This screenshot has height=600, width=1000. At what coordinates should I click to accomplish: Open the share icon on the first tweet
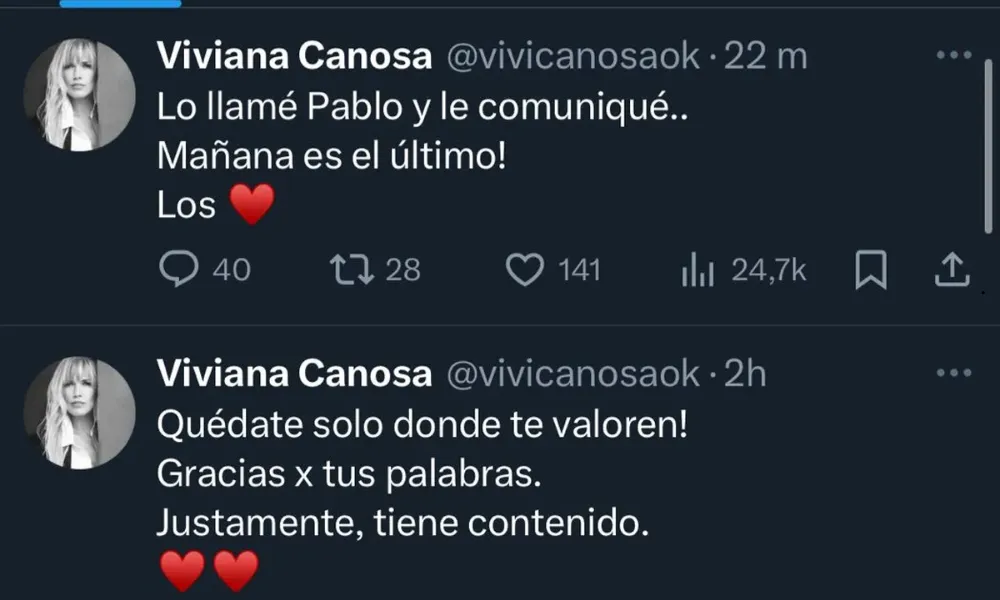pos(951,265)
